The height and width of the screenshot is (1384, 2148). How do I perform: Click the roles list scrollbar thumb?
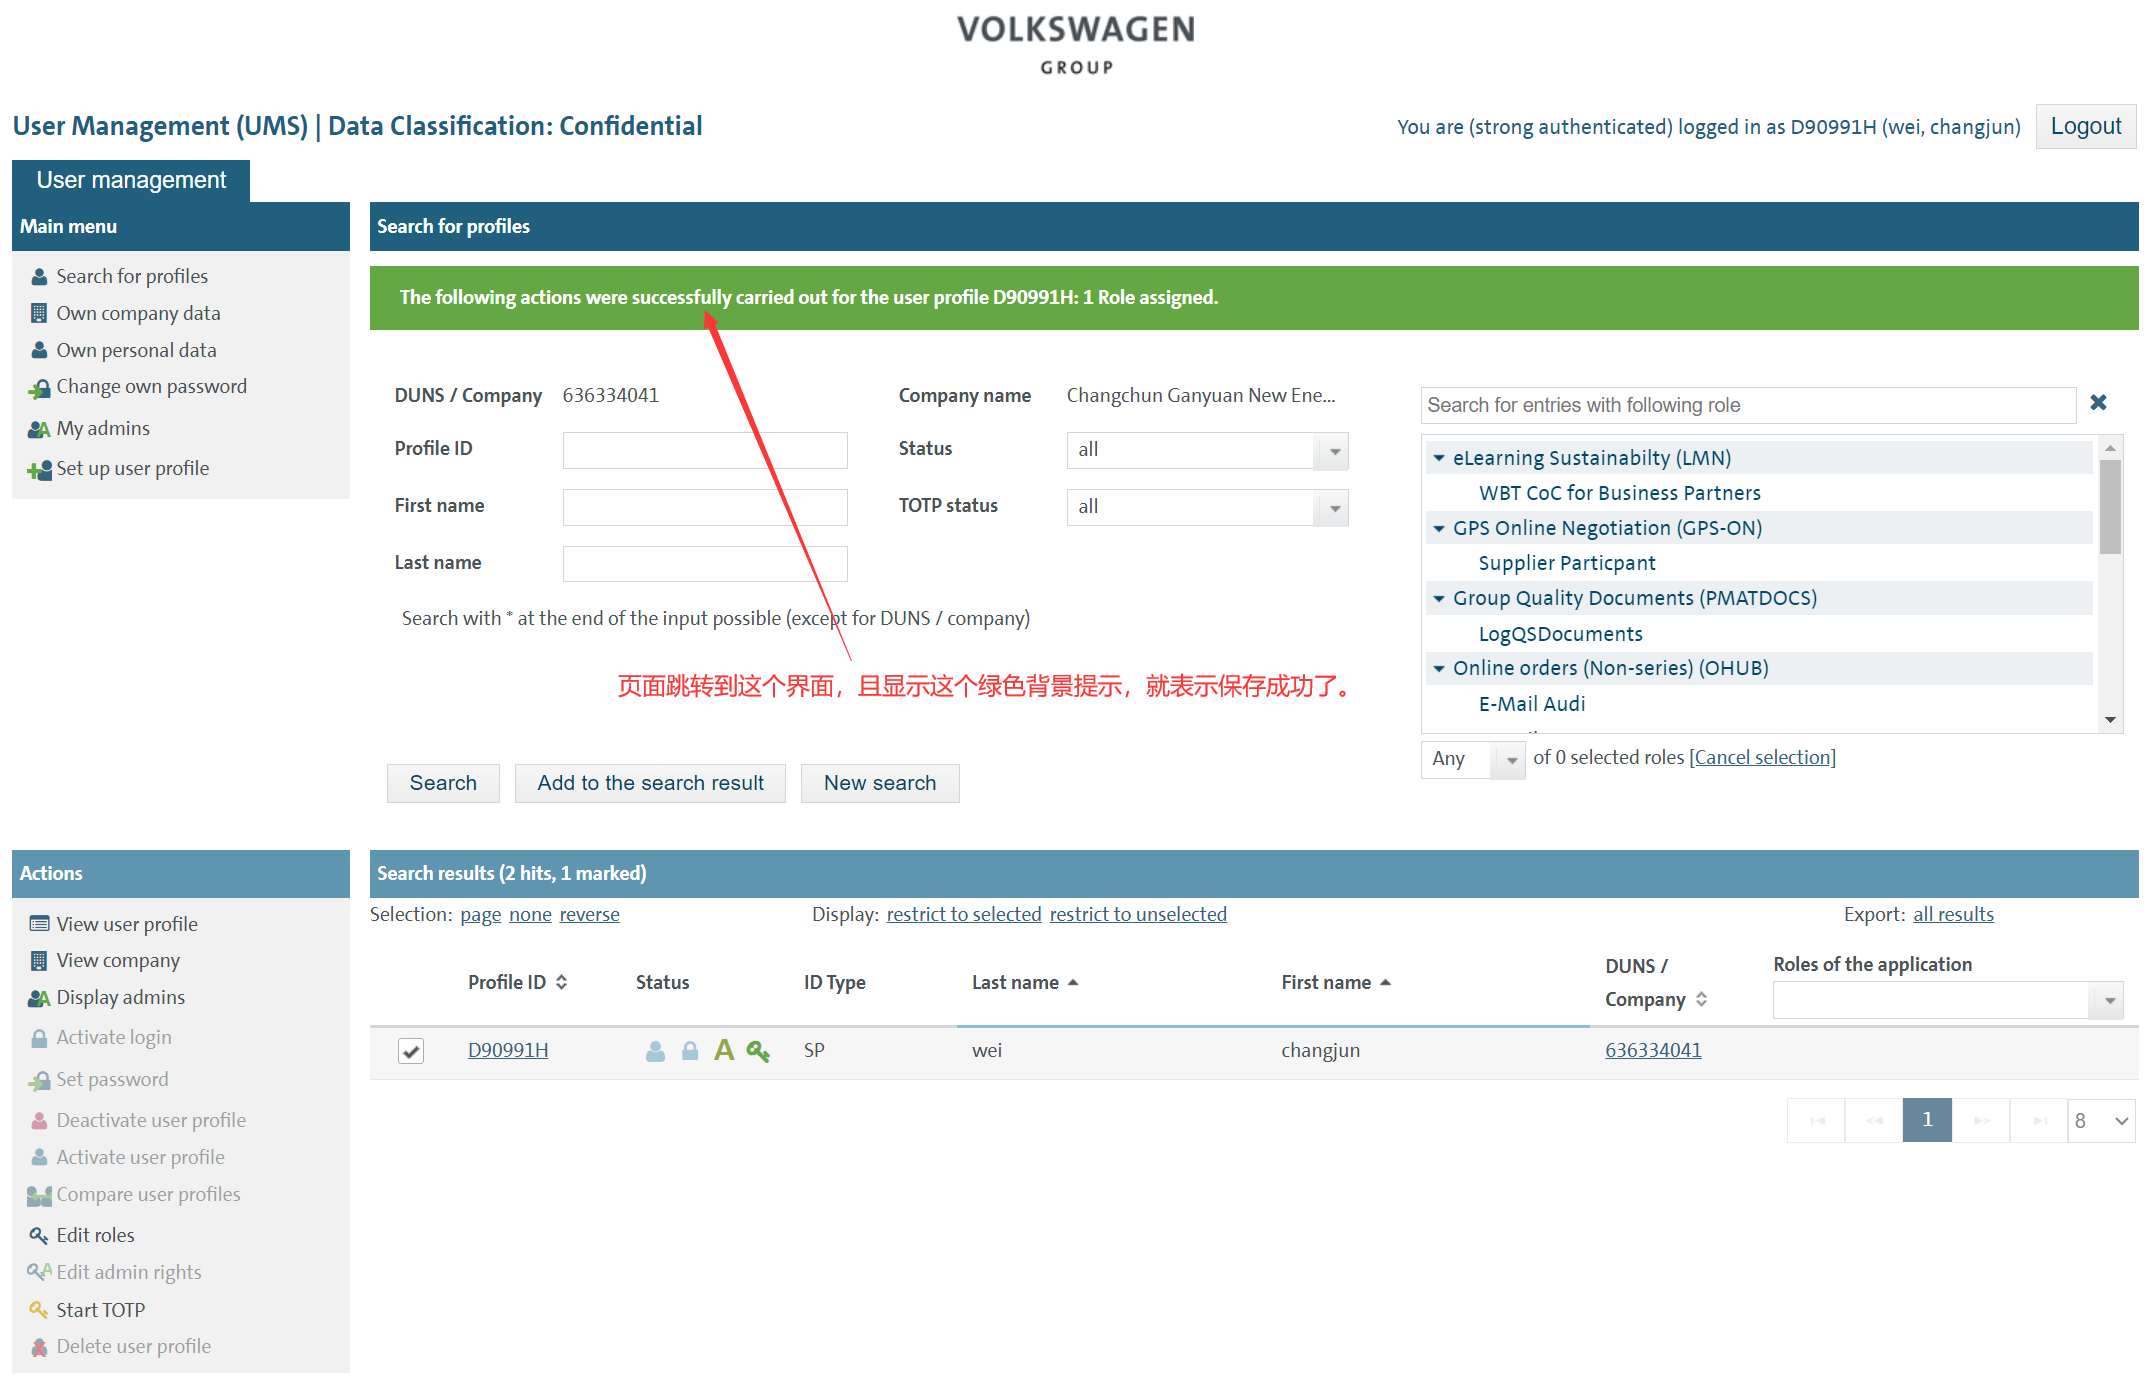(x=2110, y=507)
